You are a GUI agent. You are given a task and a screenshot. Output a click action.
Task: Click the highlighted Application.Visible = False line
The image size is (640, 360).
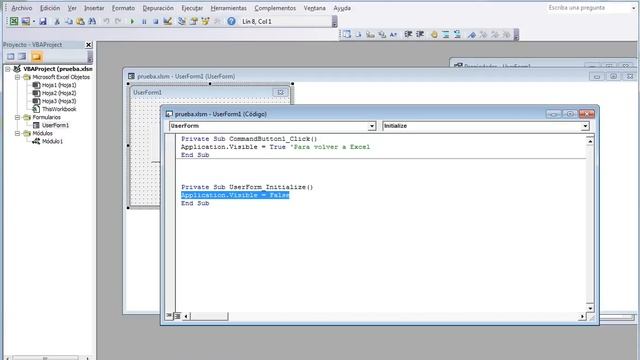click(235, 195)
